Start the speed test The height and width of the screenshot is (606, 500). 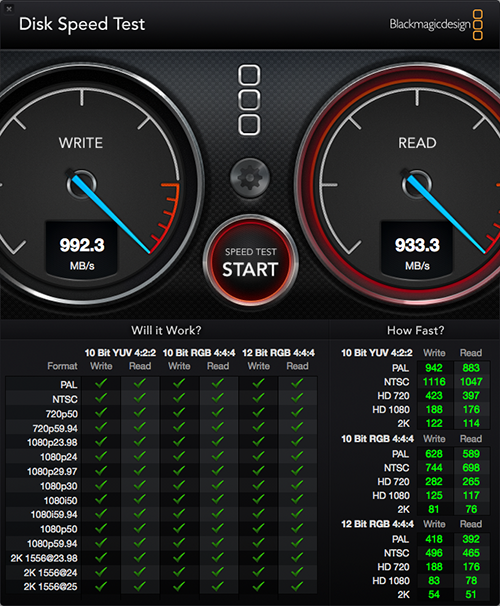(250, 262)
